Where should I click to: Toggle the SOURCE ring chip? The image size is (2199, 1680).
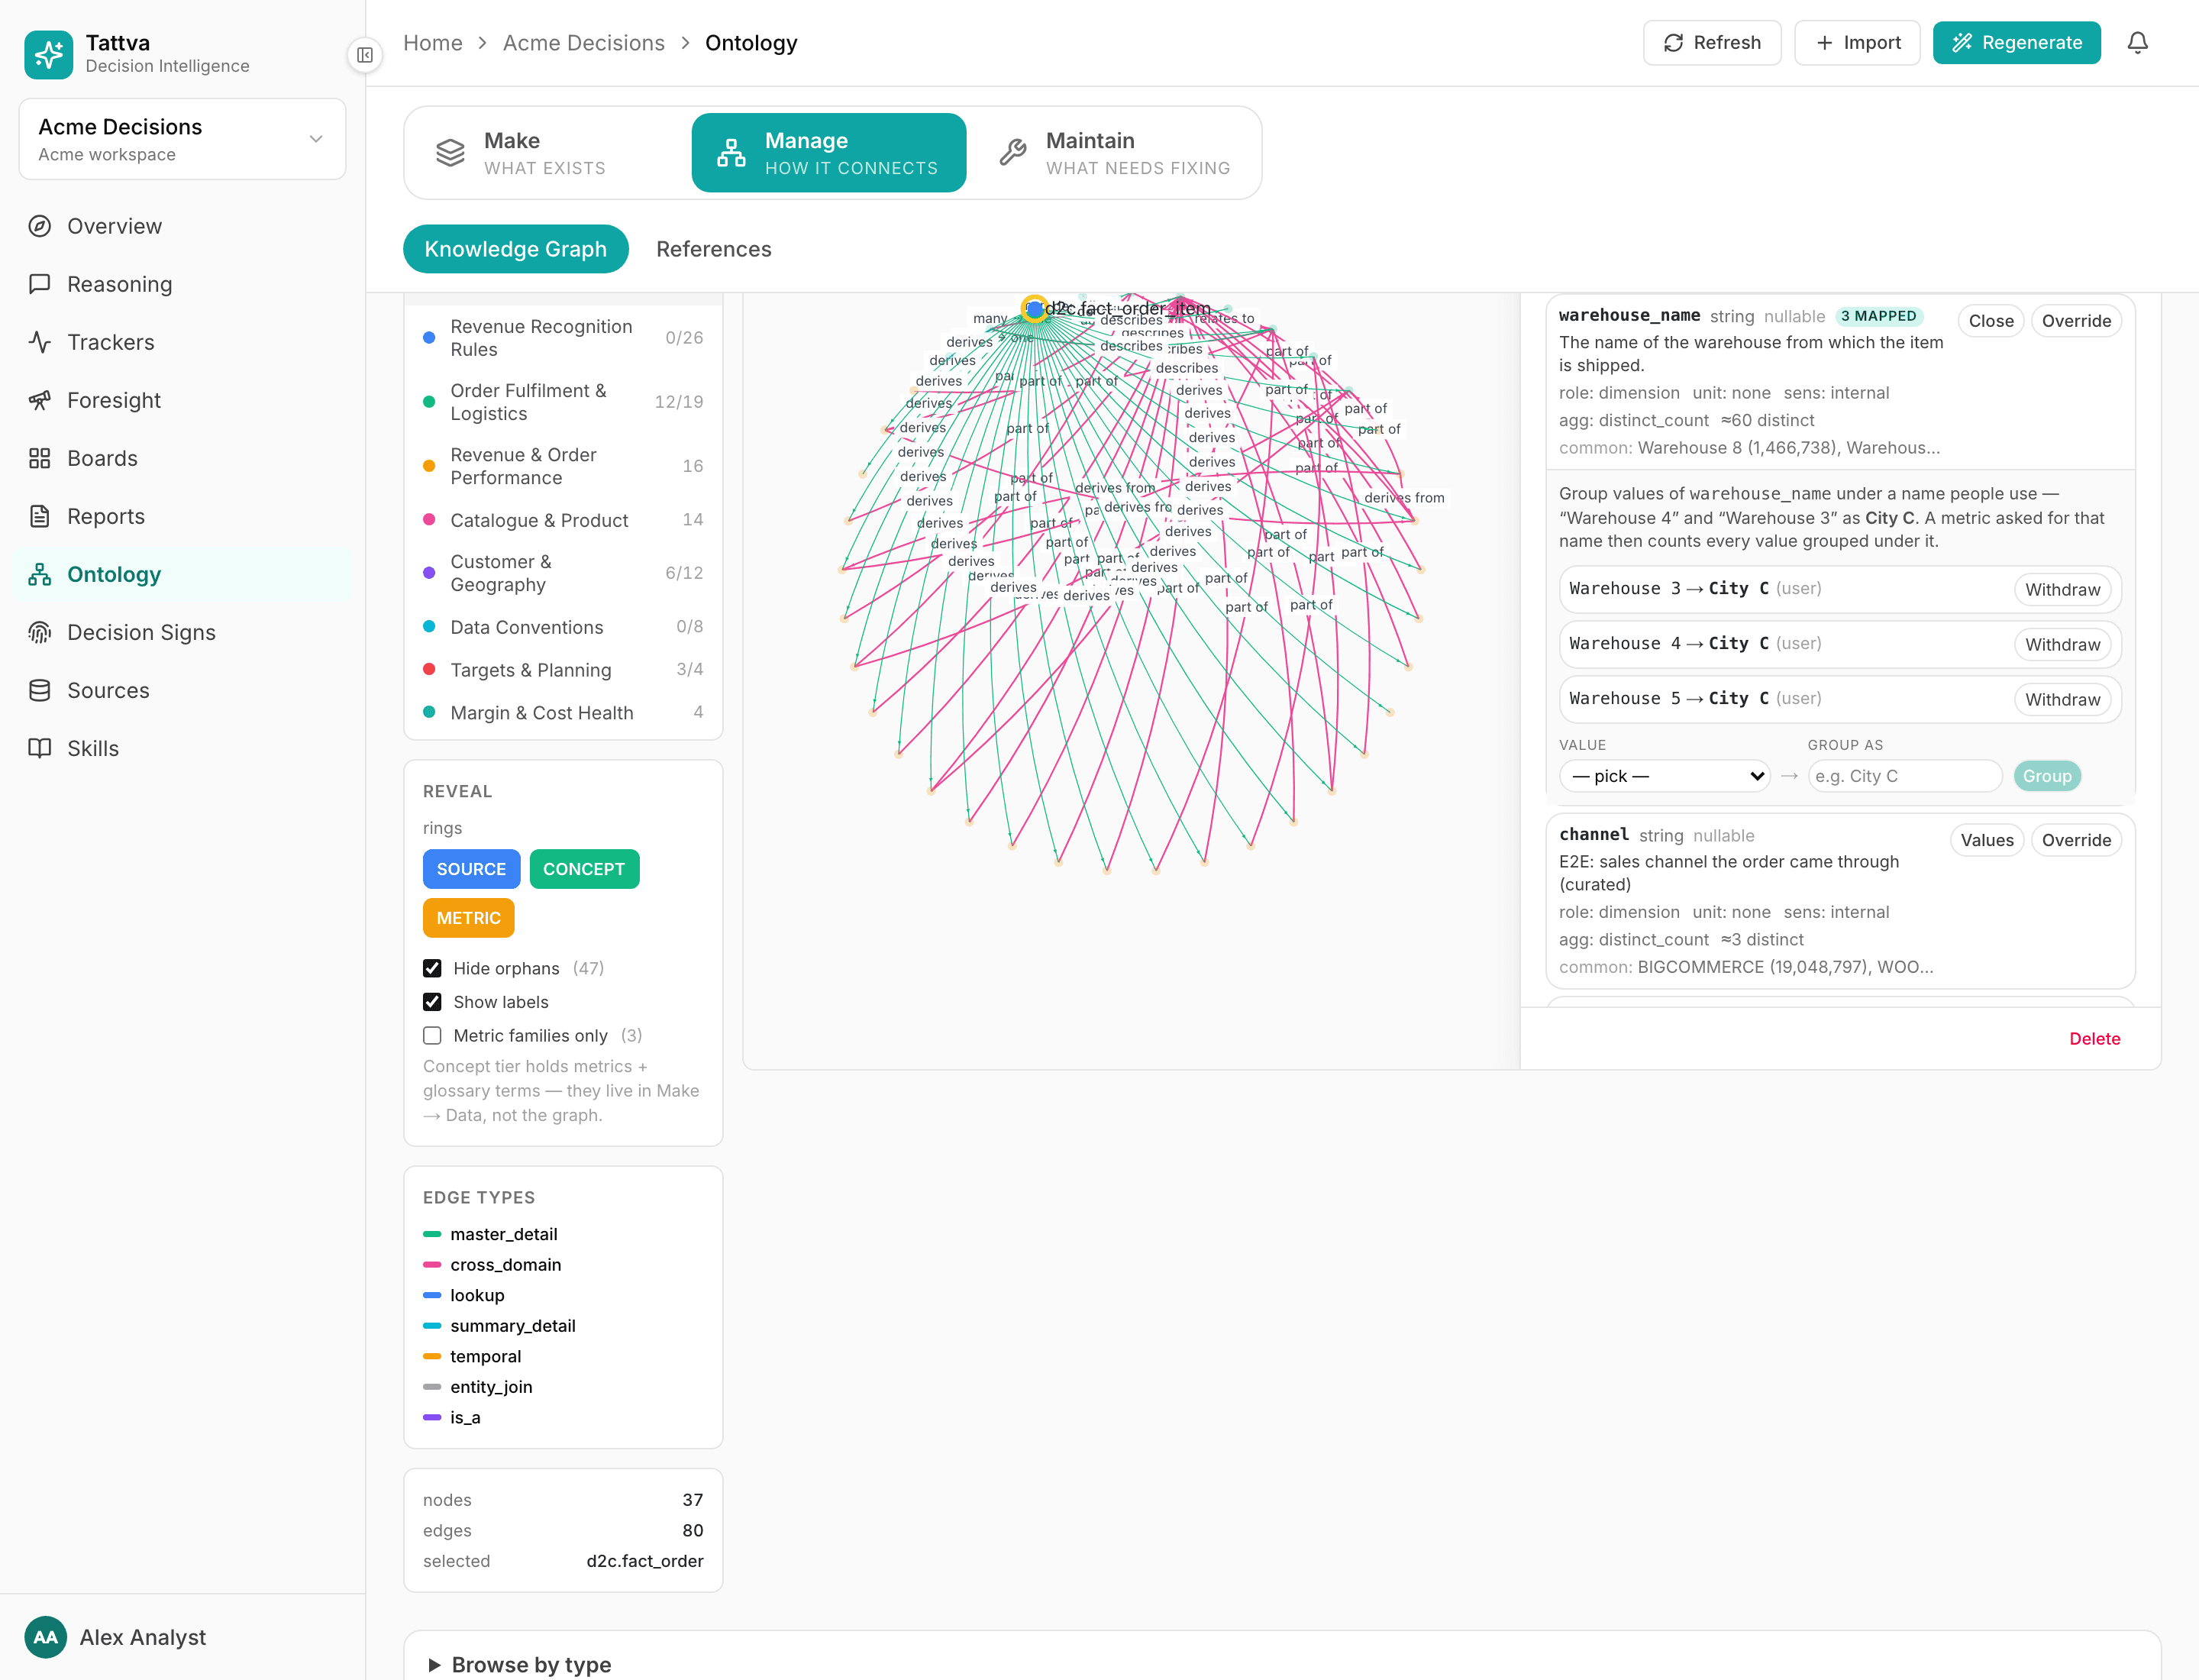pos(471,869)
